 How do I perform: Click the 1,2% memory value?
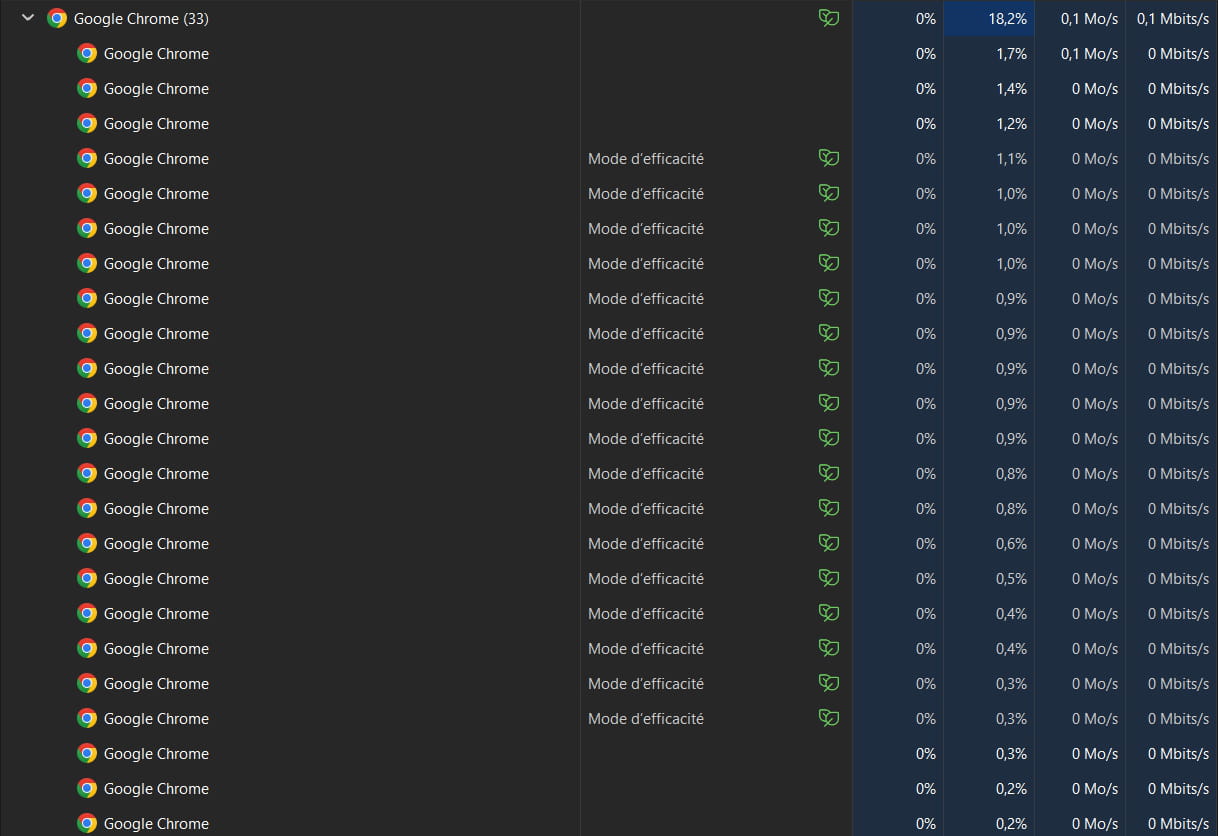[x=1011, y=124]
